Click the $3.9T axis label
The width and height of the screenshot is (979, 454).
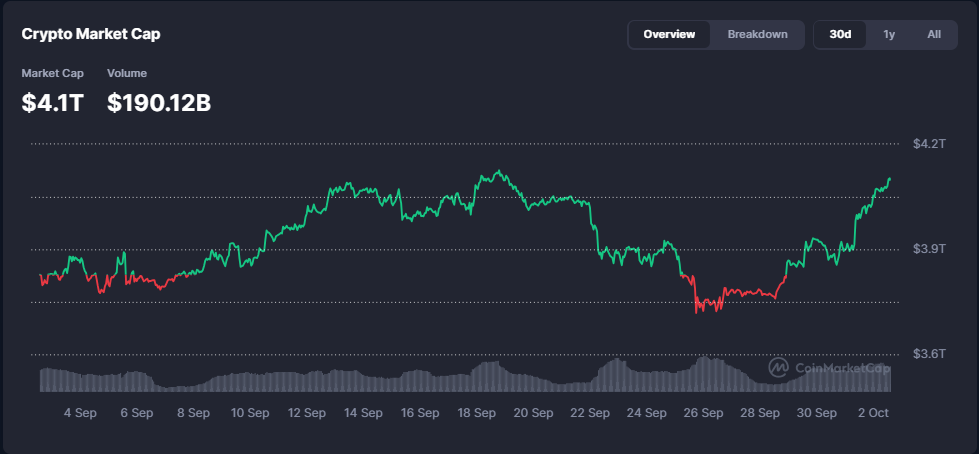click(928, 249)
